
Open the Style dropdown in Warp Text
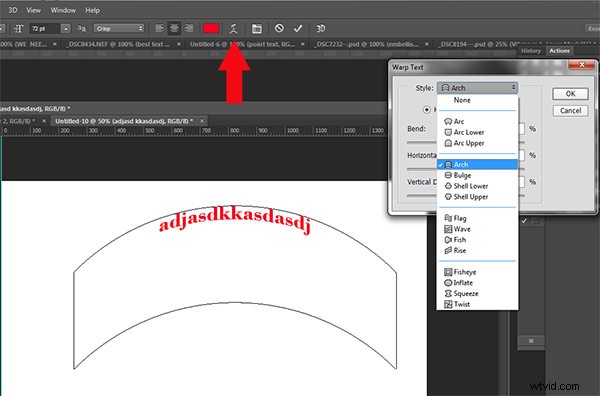pos(477,88)
